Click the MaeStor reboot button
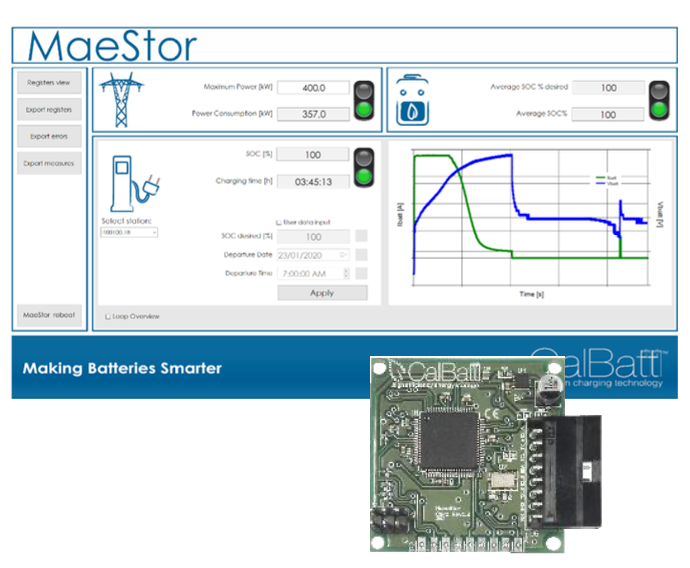 point(49,315)
